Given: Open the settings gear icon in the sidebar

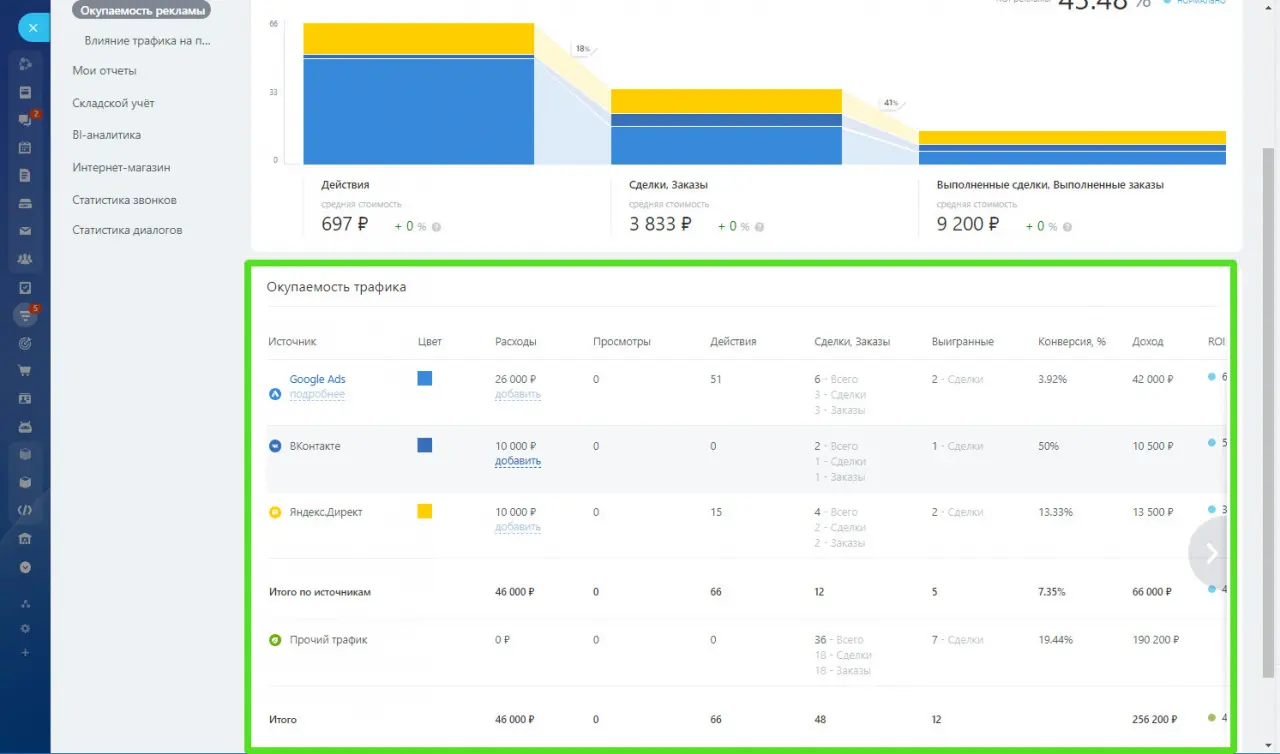Looking at the screenshot, I should click(26, 628).
